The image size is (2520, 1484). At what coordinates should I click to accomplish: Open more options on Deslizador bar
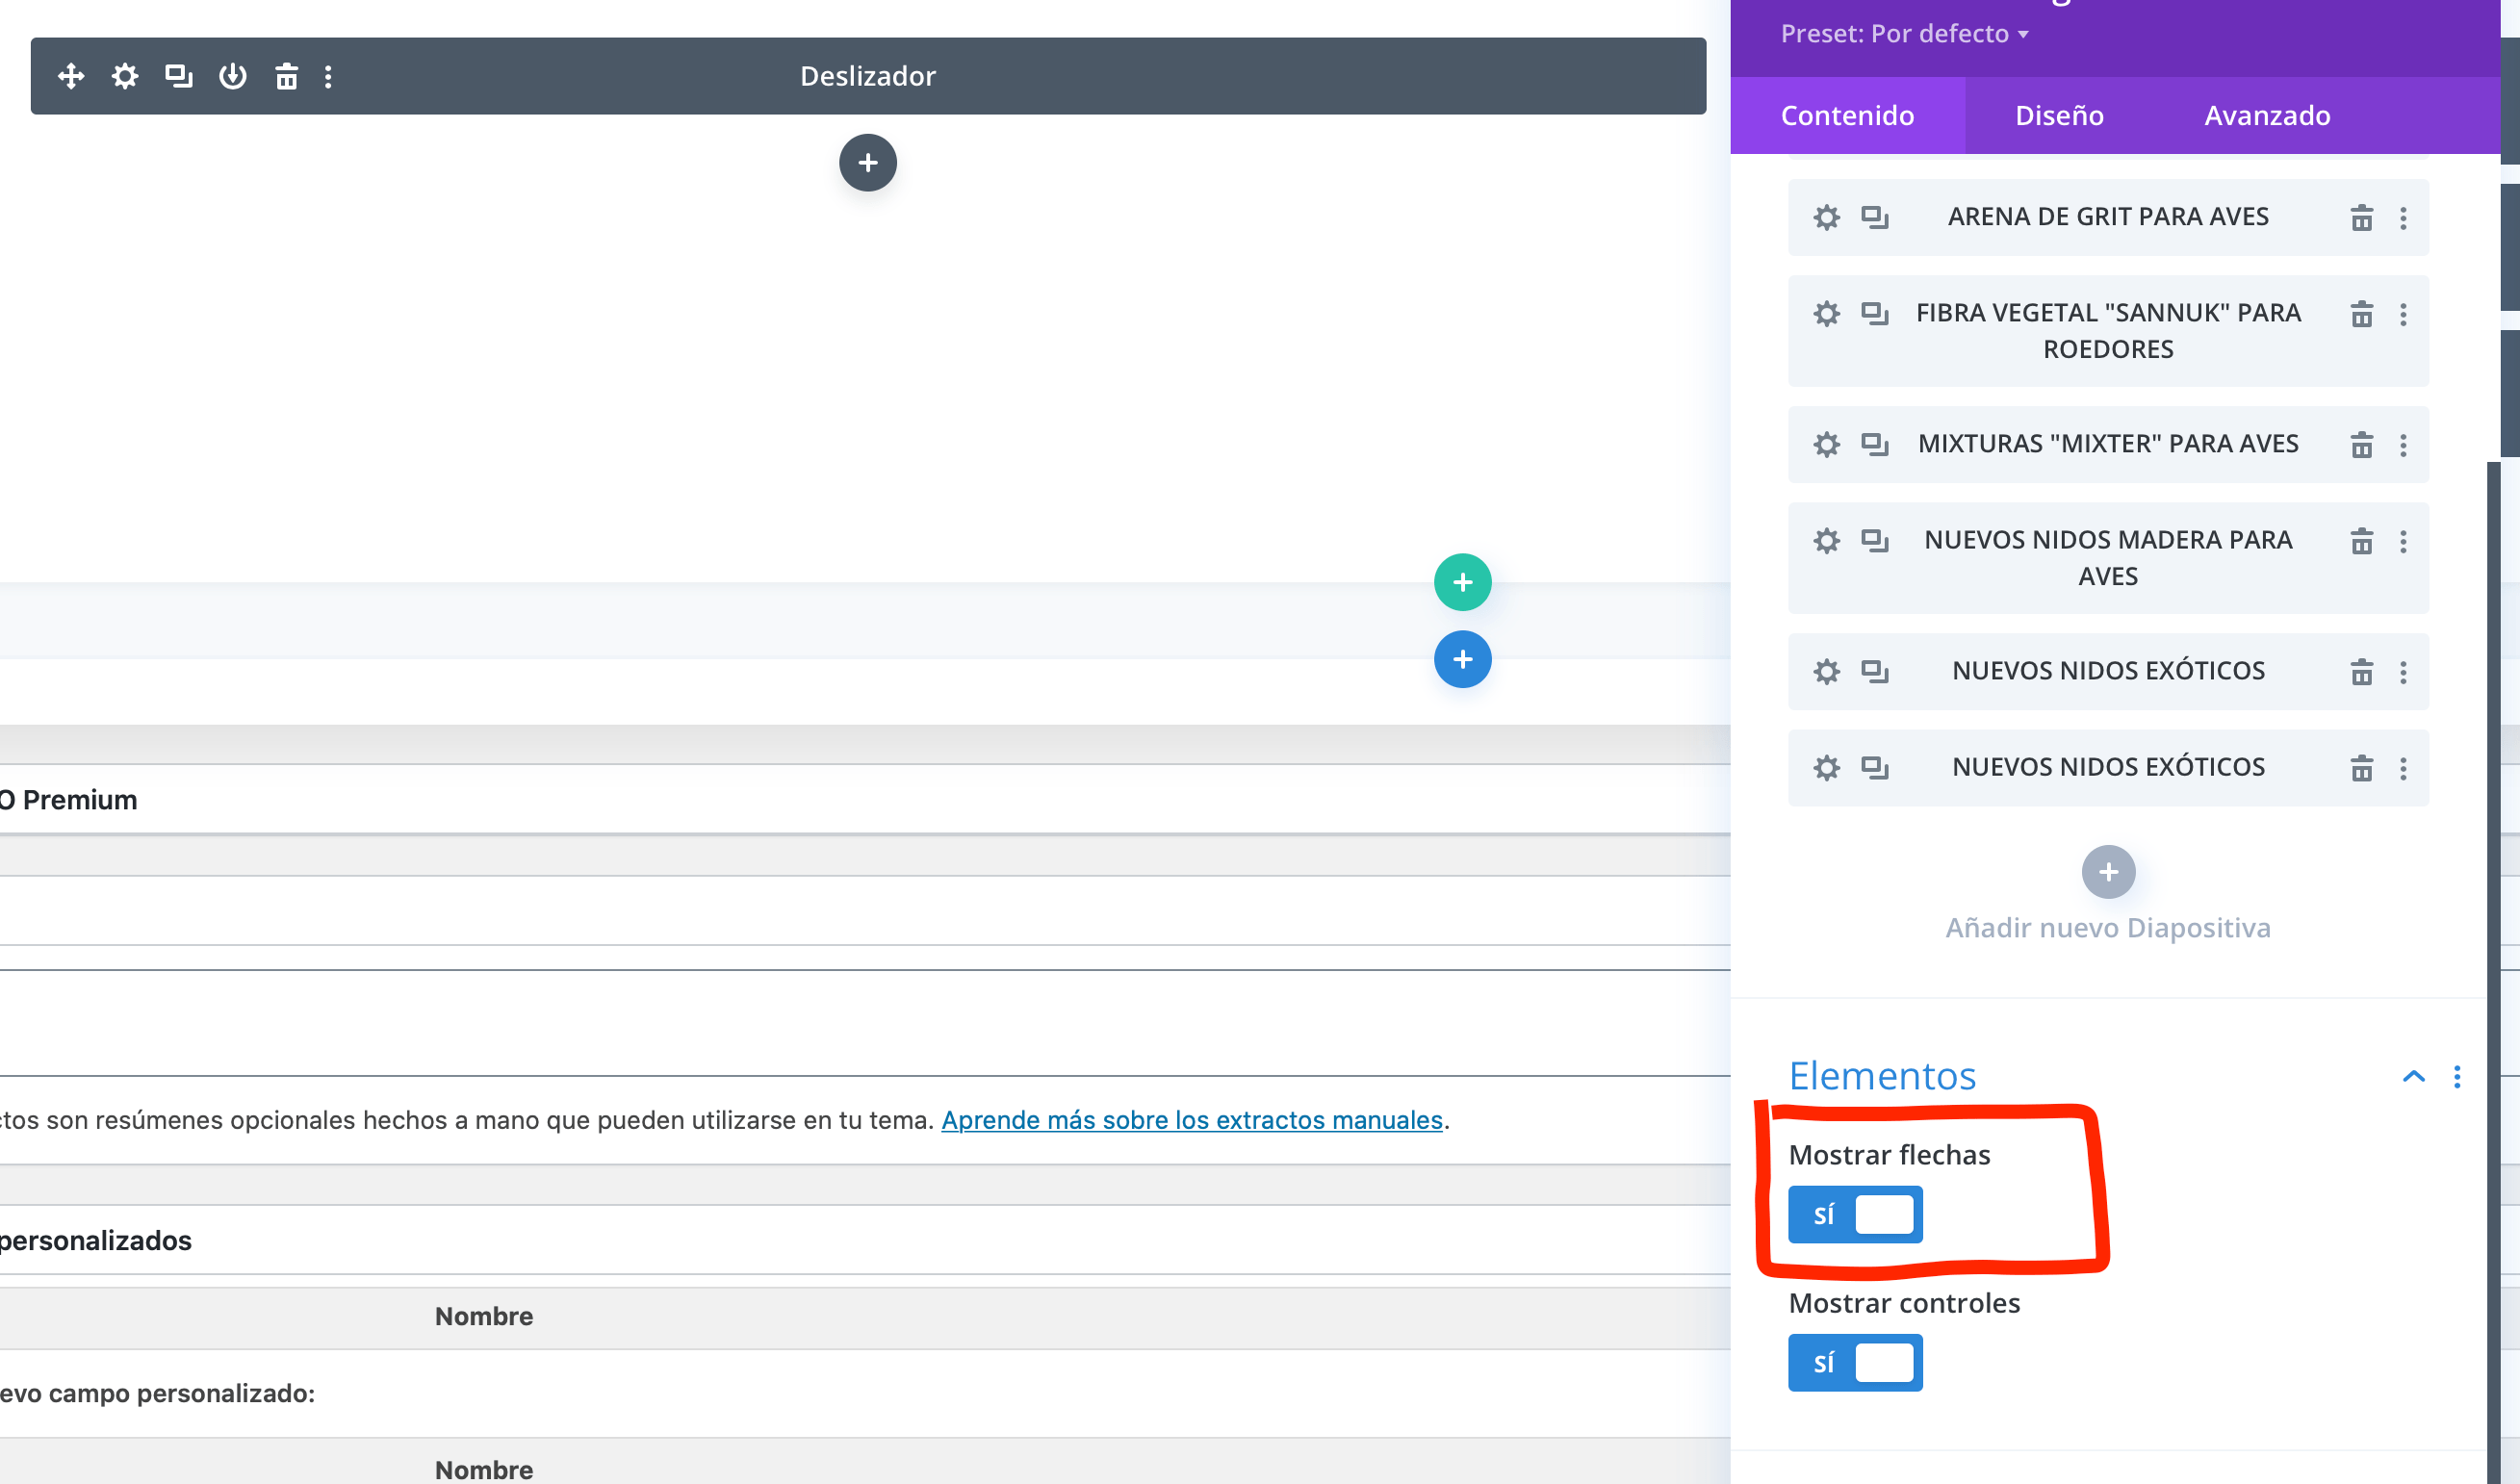[328, 76]
